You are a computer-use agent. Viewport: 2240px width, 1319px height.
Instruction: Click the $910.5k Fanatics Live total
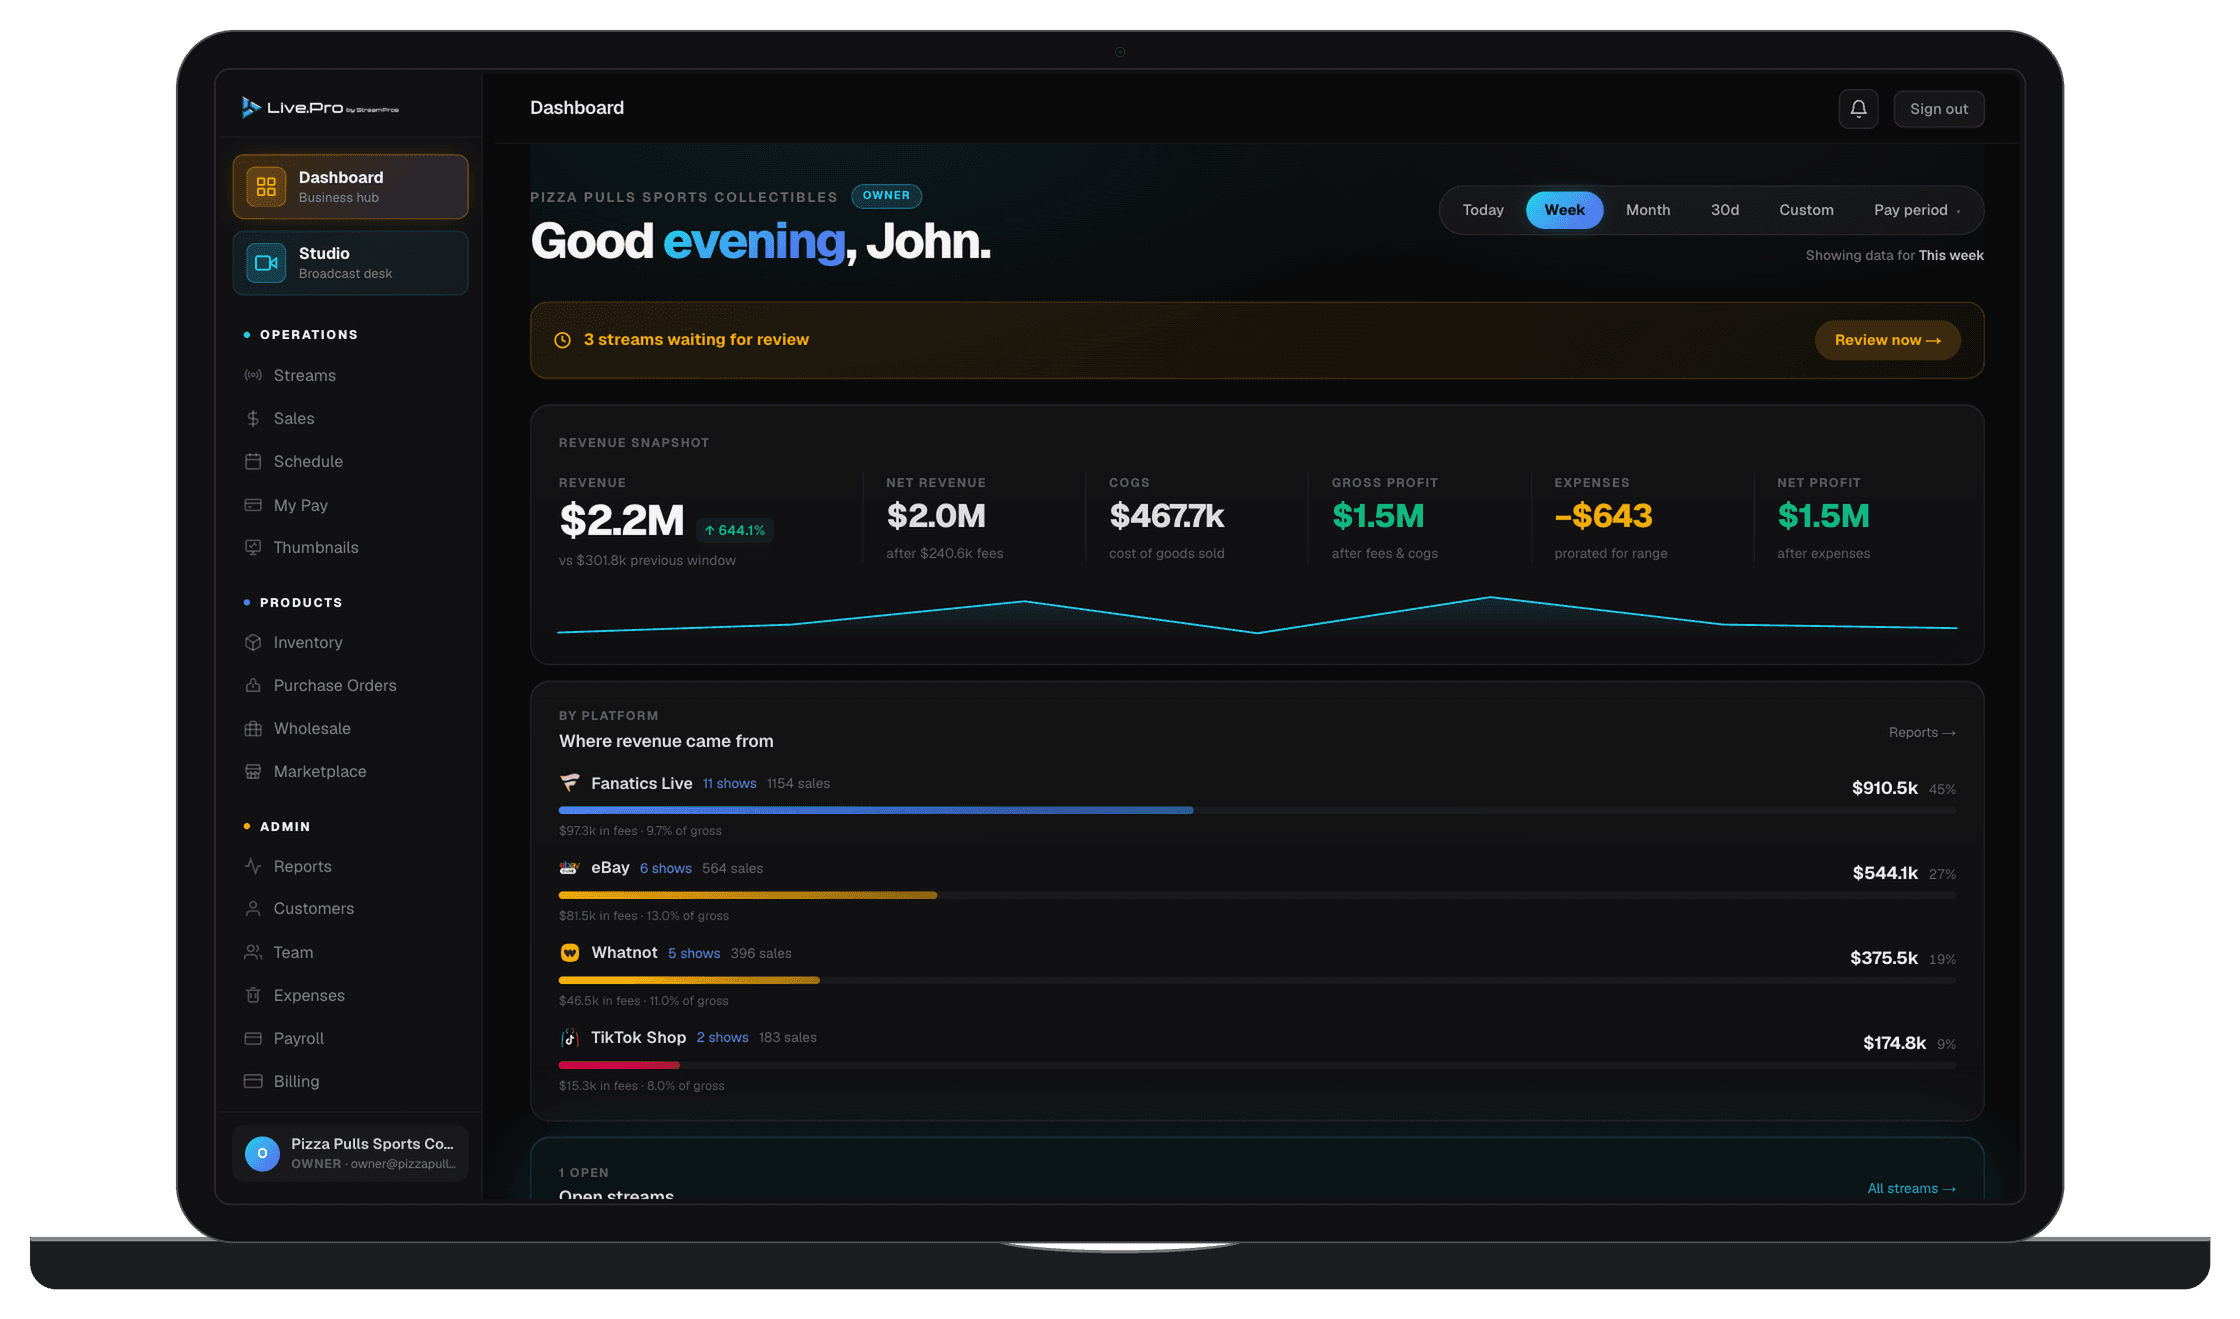pos(1884,788)
